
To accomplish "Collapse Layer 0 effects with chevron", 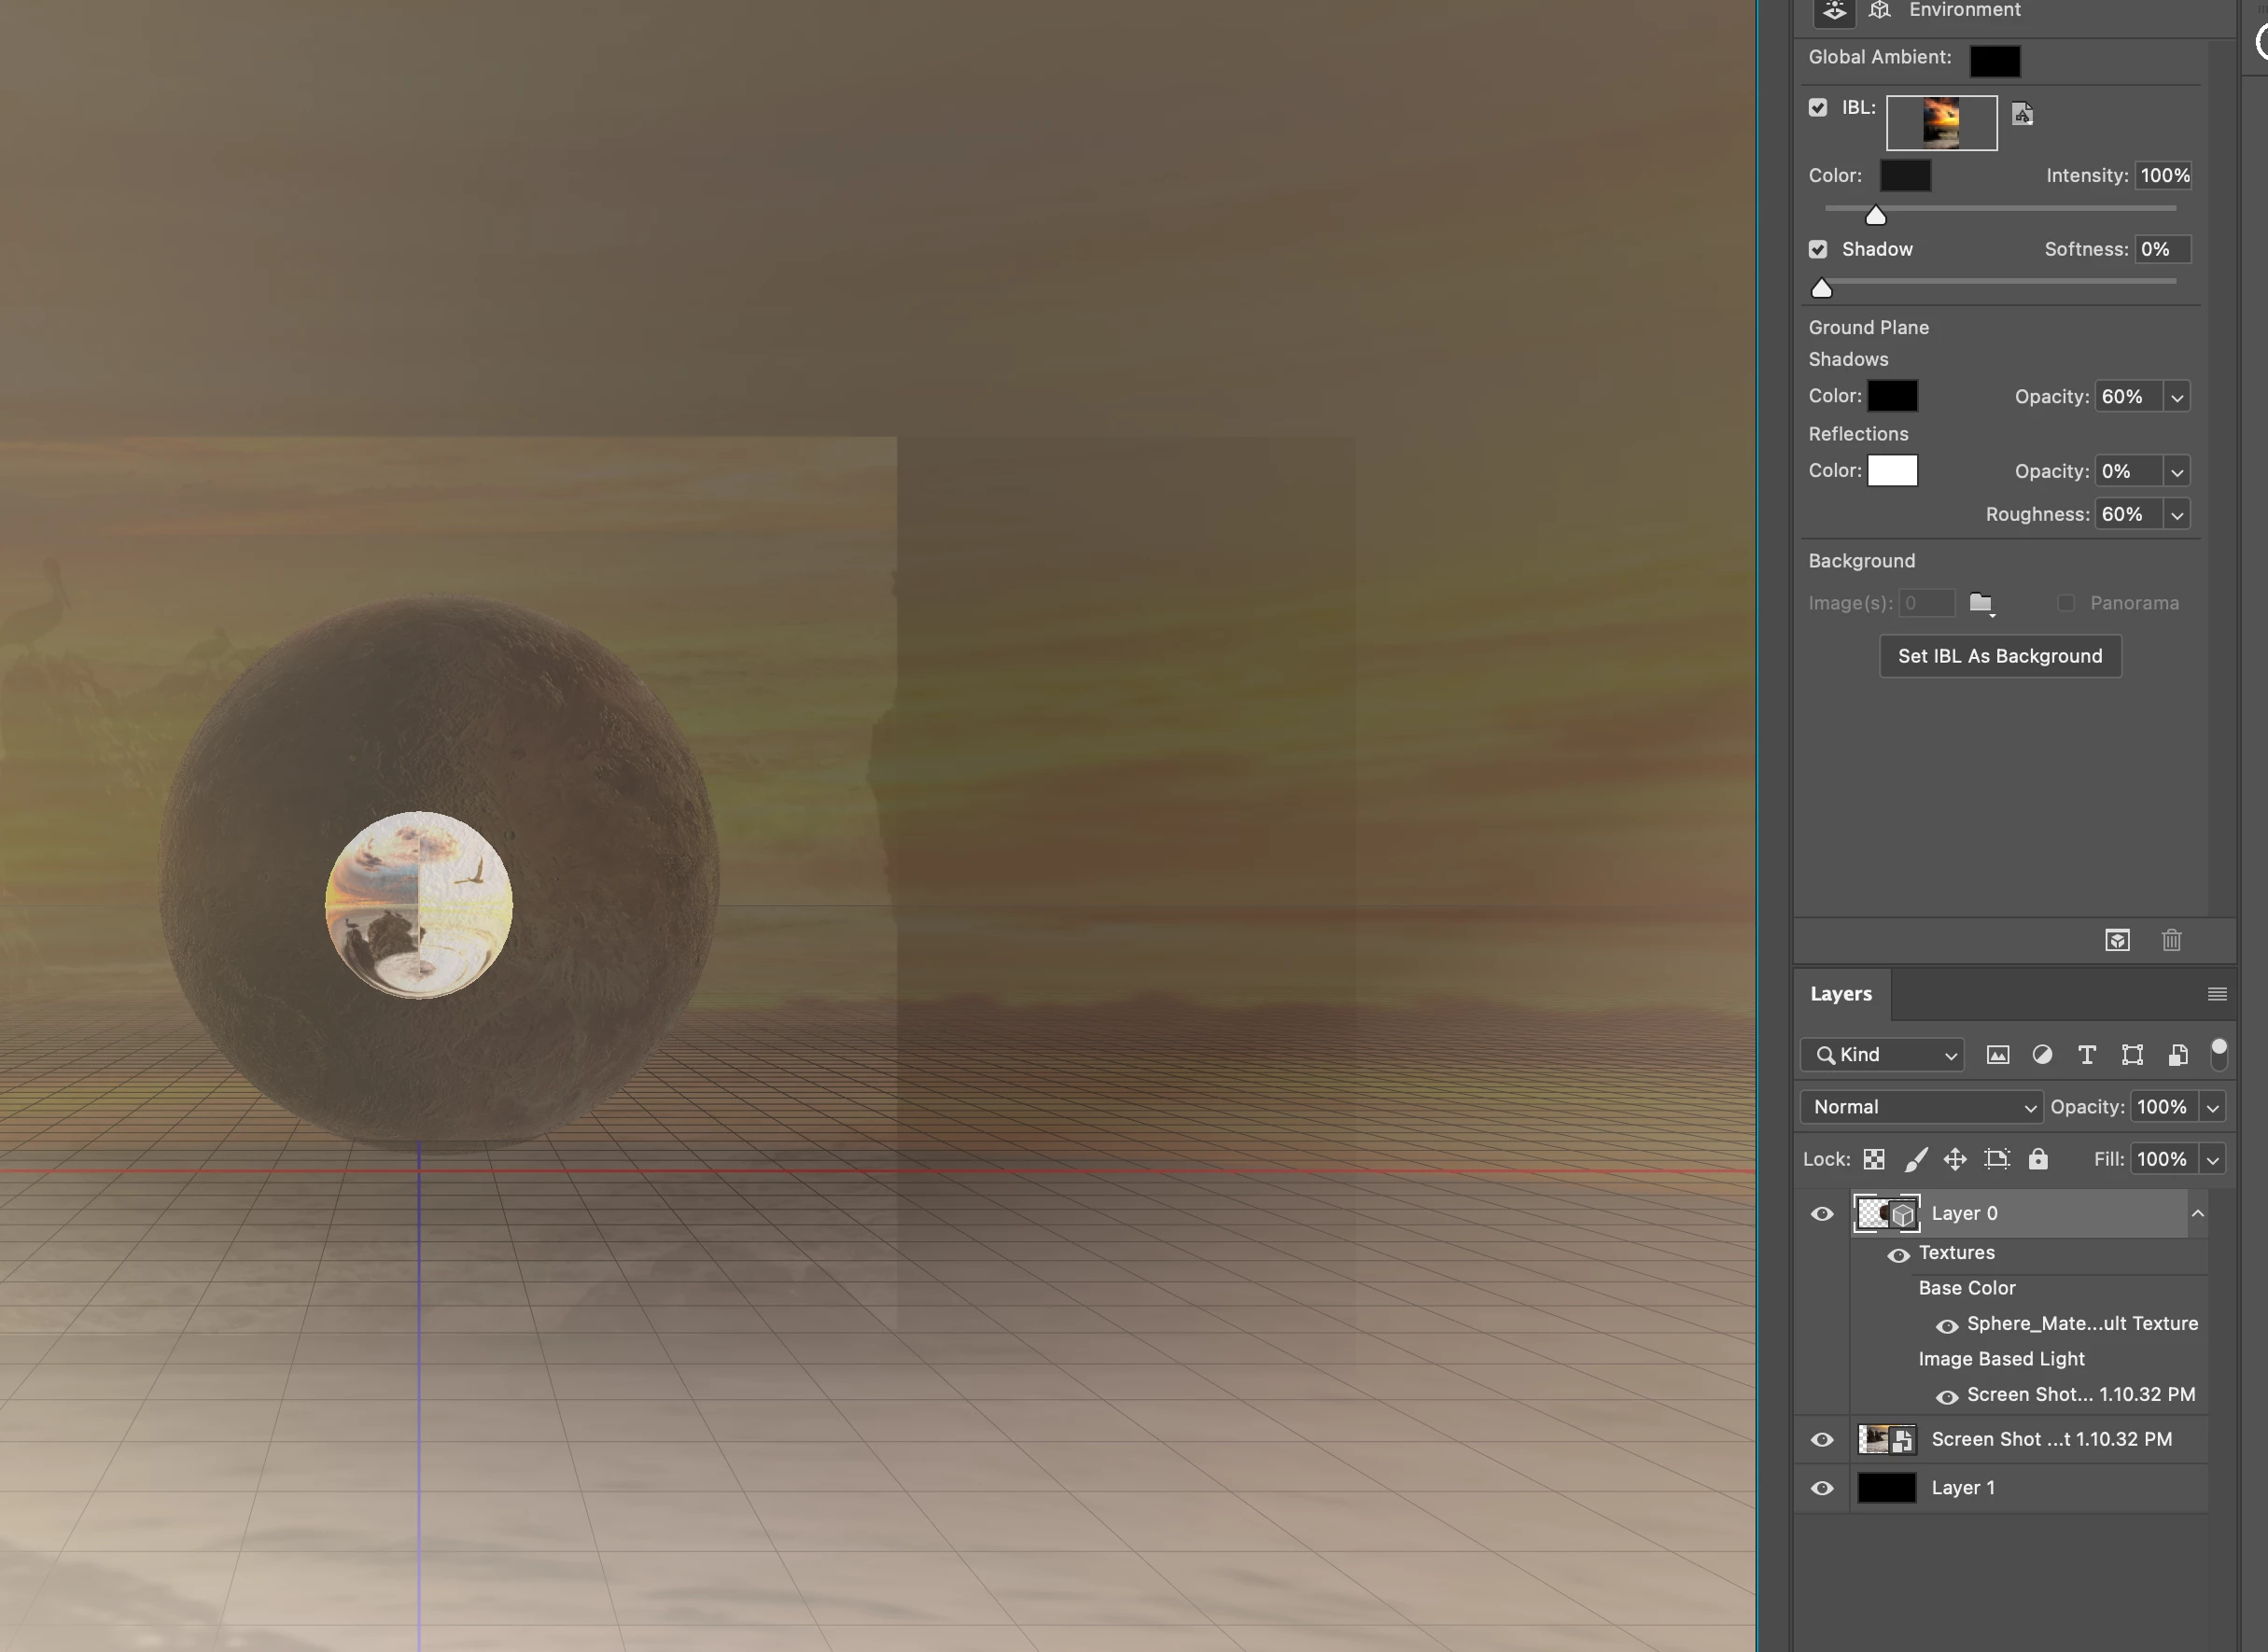I will [x=2198, y=1214].
